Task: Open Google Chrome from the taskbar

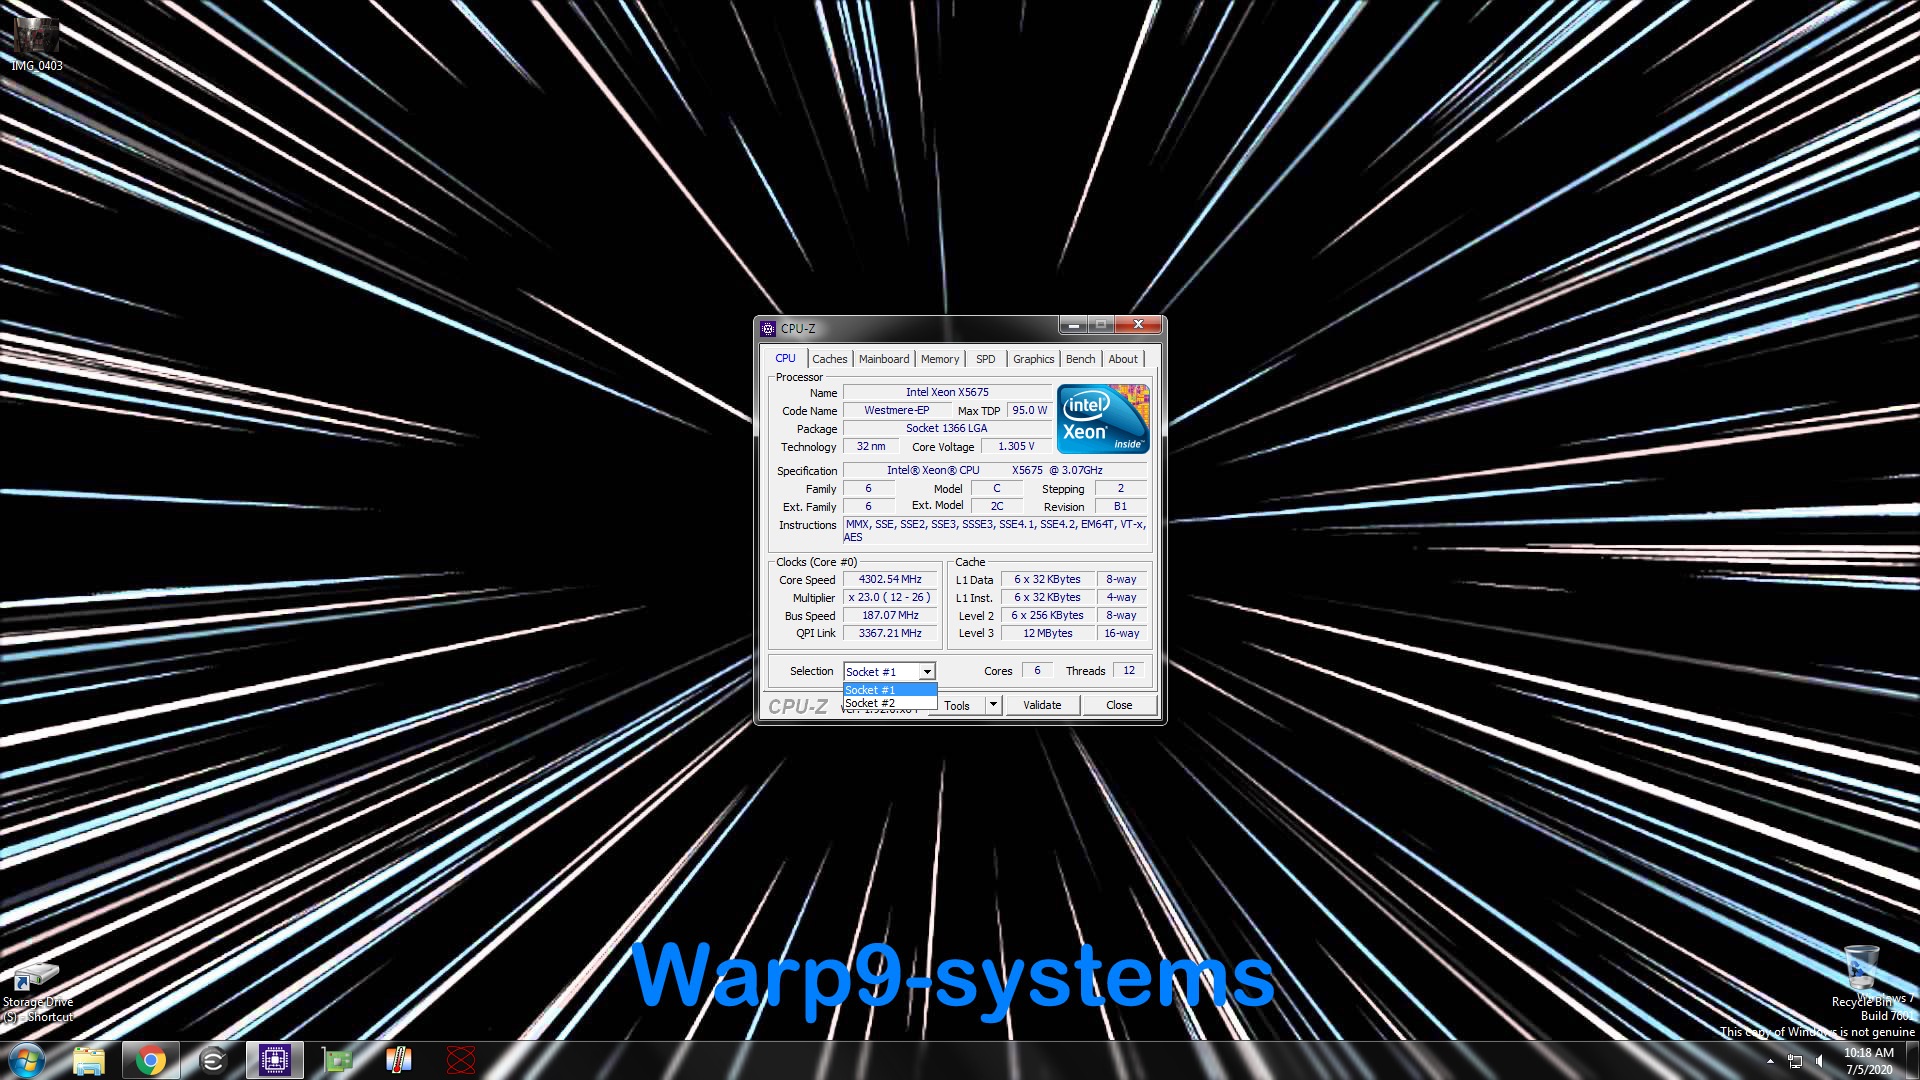Action: (x=150, y=1060)
